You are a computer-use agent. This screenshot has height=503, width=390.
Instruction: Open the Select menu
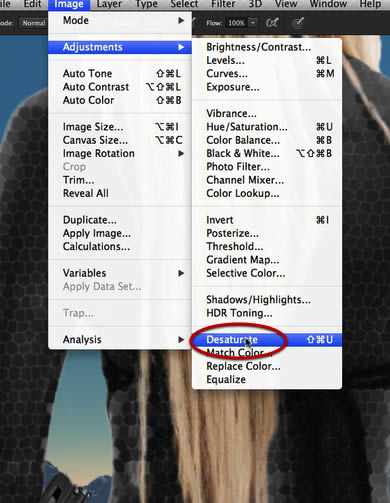tap(184, 4)
